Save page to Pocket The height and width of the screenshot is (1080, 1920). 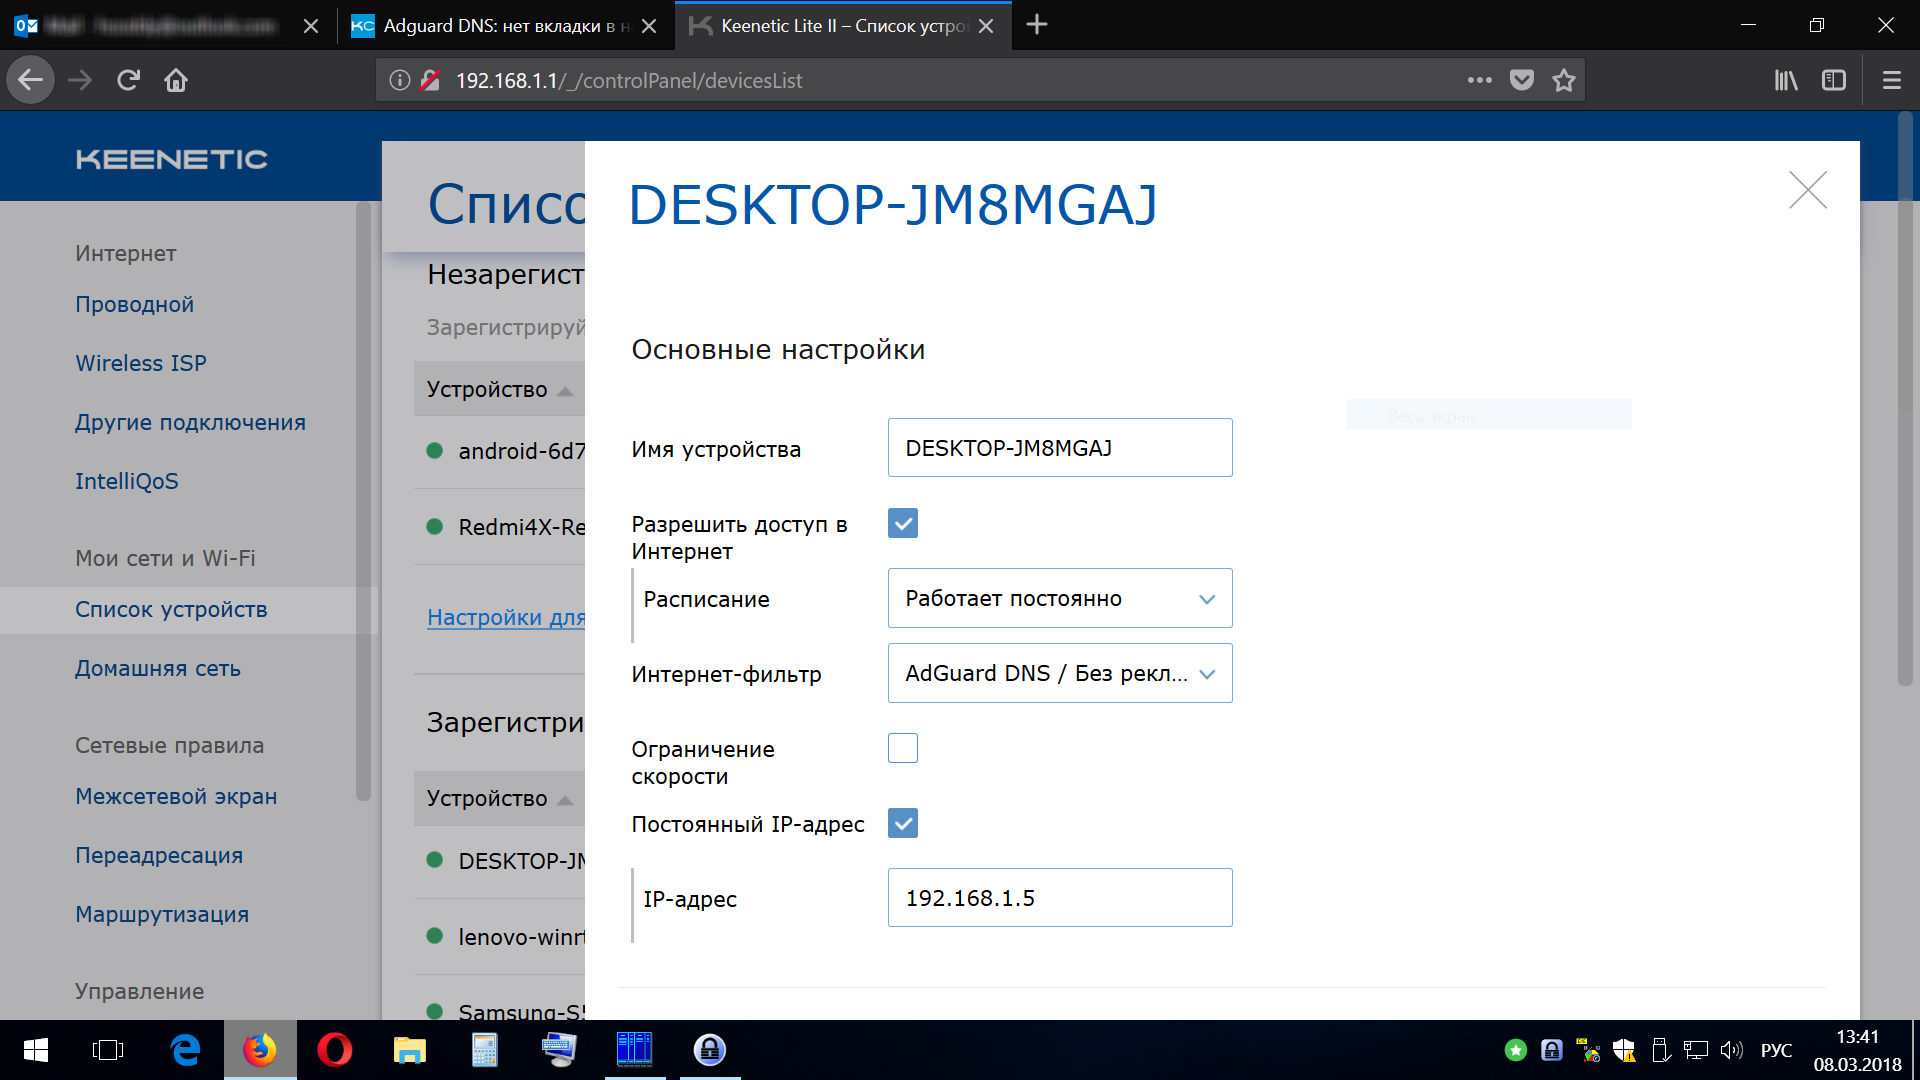point(1521,80)
